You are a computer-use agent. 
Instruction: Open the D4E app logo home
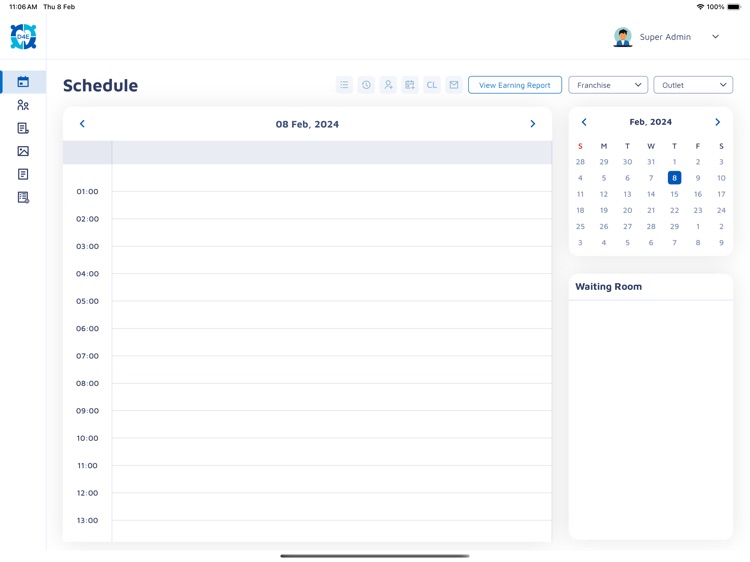[x=23, y=37]
